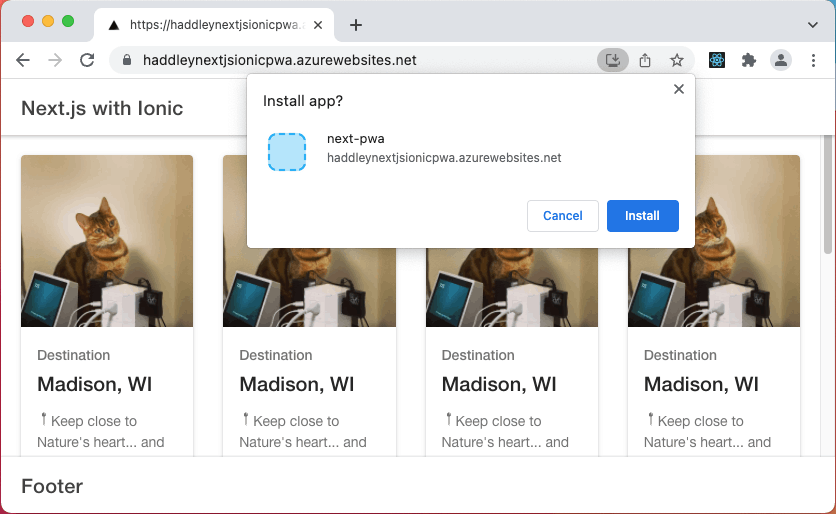Viewport: 836px width, 514px height.
Task: Open the Extensions puzzle piece menu
Action: click(748, 60)
